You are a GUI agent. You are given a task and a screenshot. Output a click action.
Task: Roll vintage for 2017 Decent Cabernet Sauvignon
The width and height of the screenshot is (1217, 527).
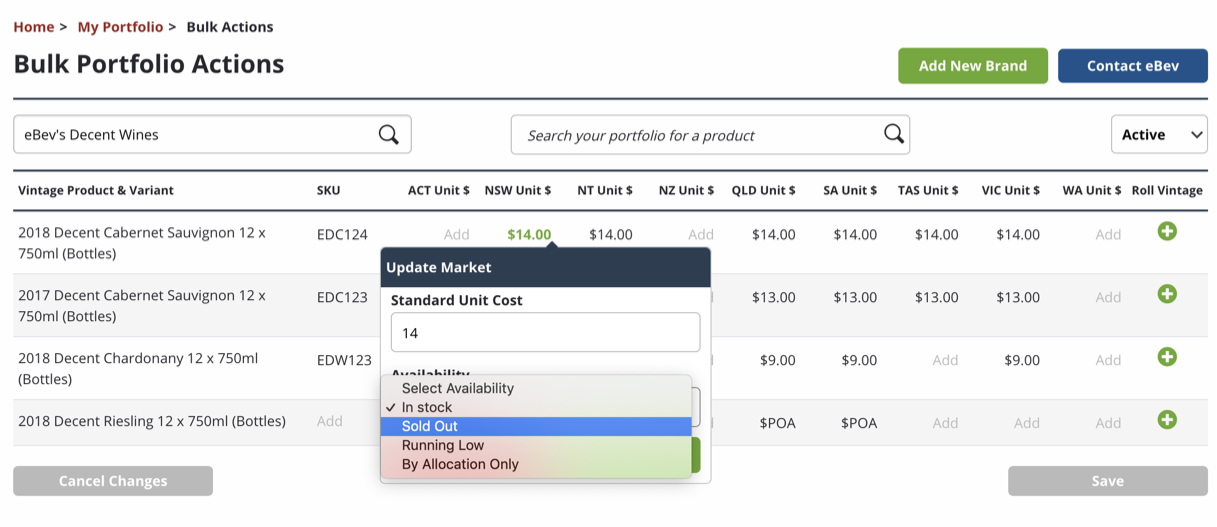(1166, 295)
